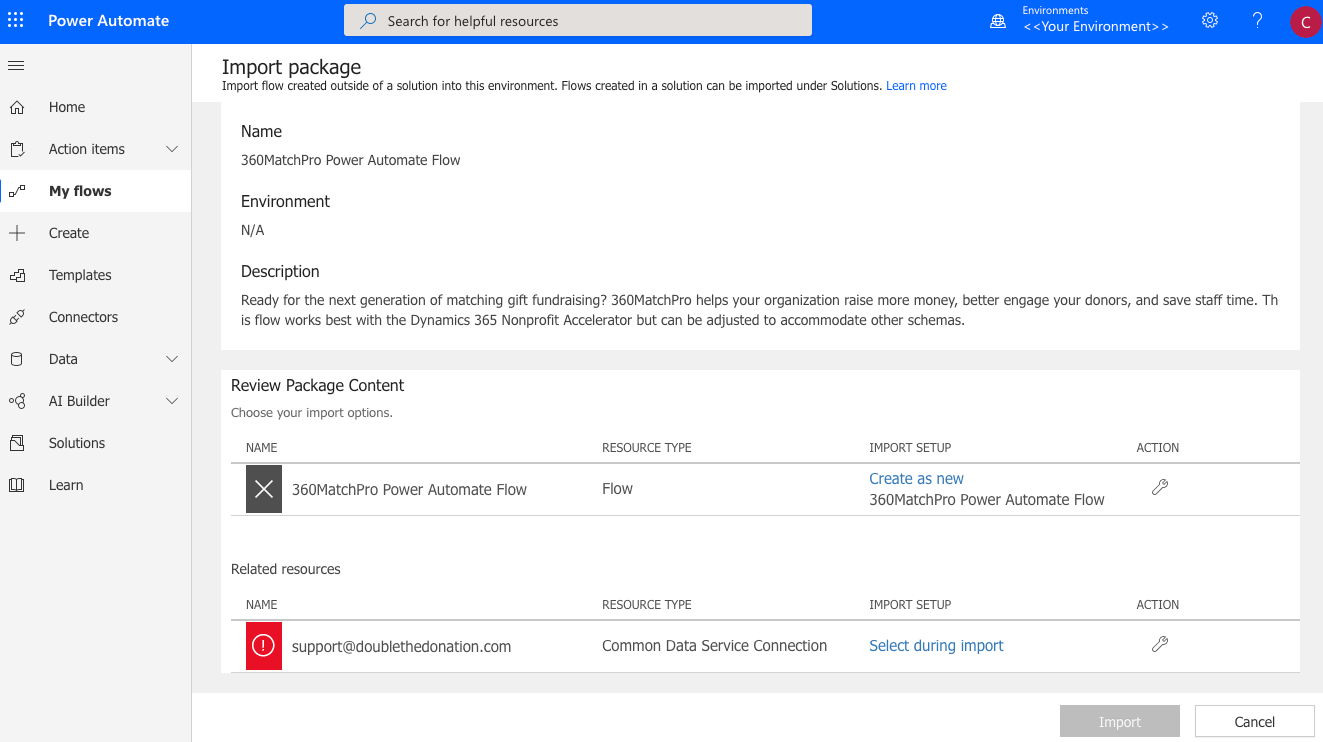This screenshot has width=1323, height=742.
Task: Expand the Data chevron
Action: 172,359
